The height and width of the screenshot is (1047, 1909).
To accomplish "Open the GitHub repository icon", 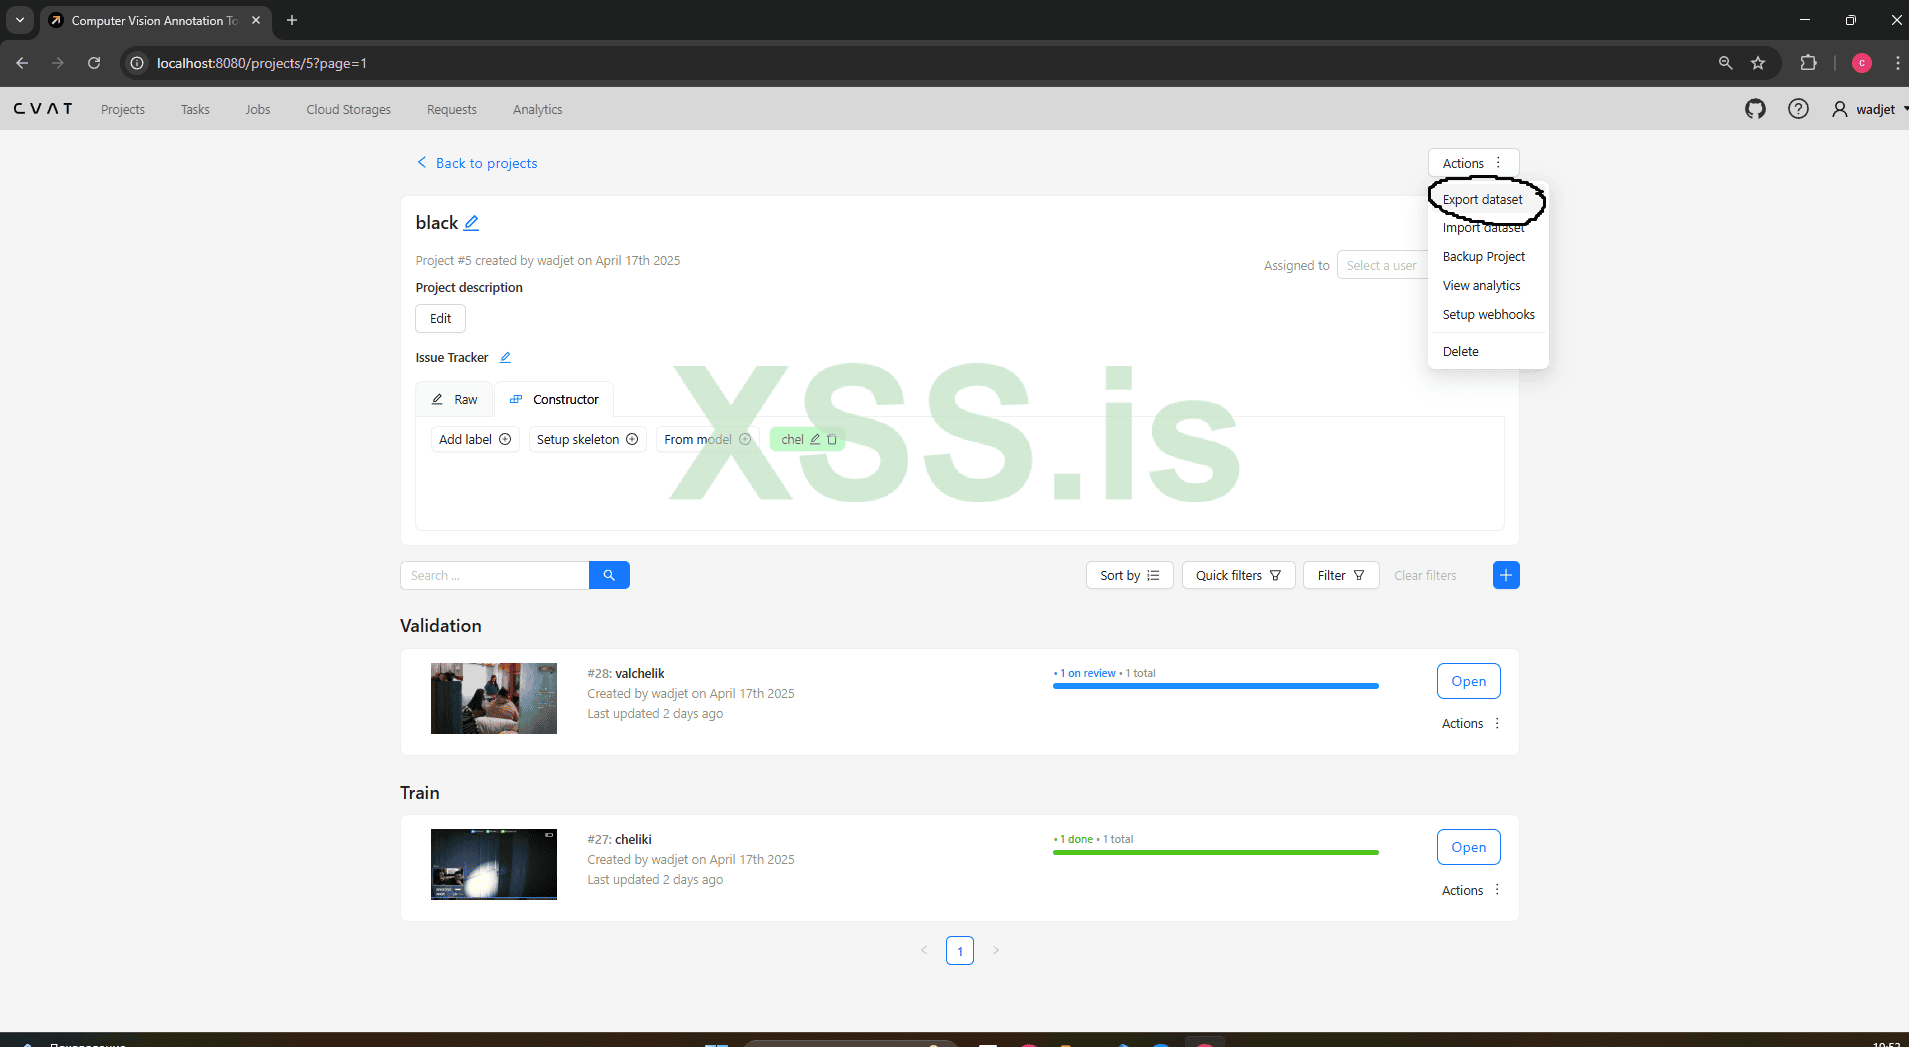I will coord(1755,109).
